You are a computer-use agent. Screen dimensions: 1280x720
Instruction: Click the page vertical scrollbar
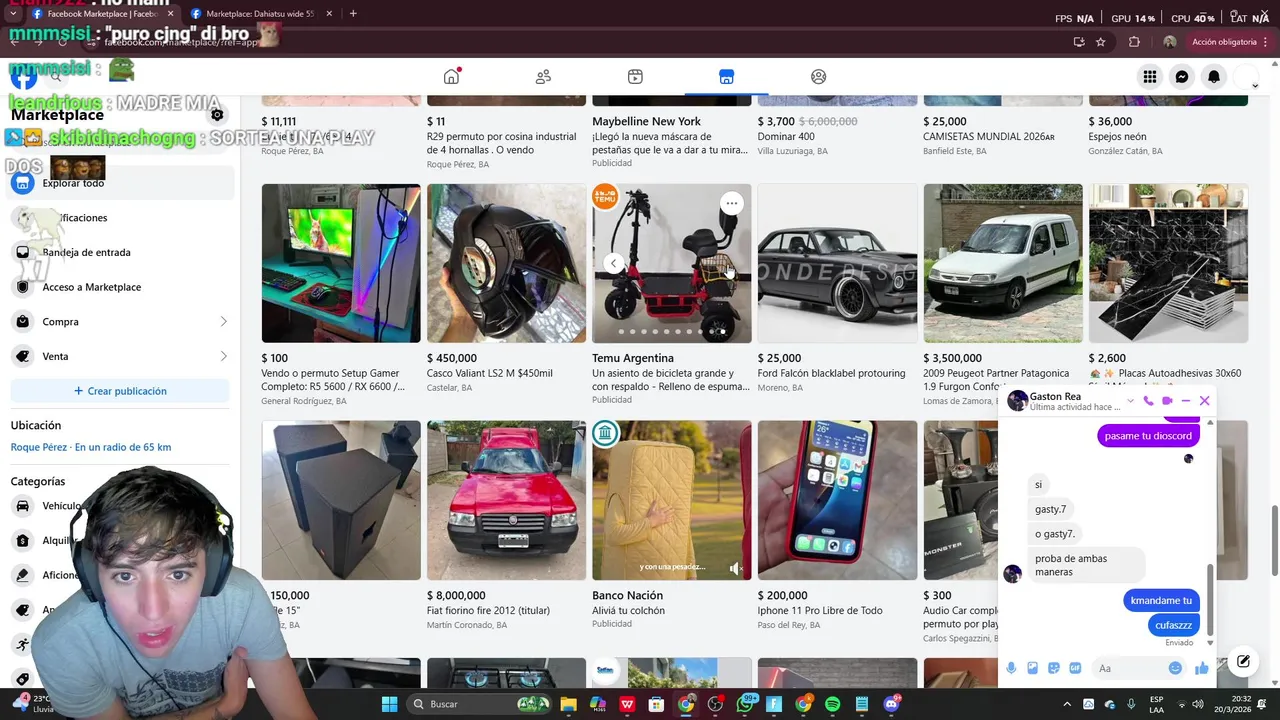tap(1274, 540)
